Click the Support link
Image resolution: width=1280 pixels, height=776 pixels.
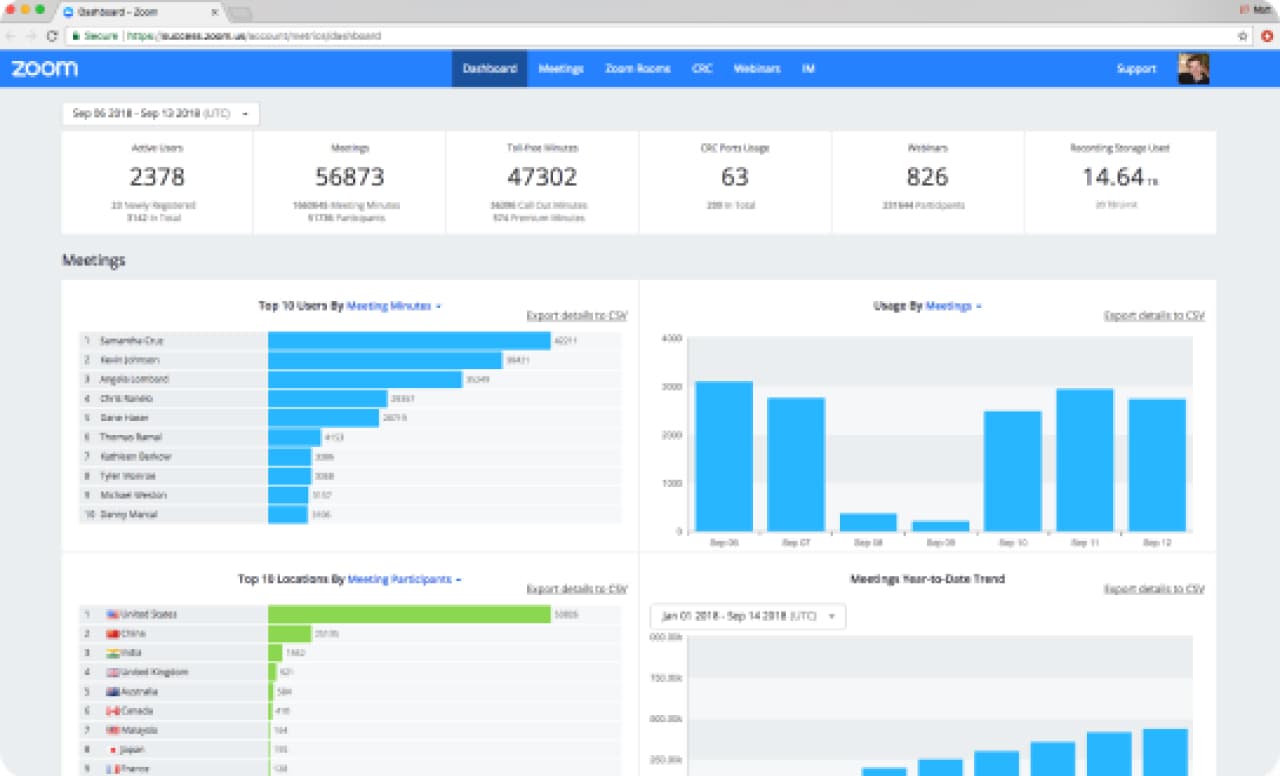(x=1137, y=68)
